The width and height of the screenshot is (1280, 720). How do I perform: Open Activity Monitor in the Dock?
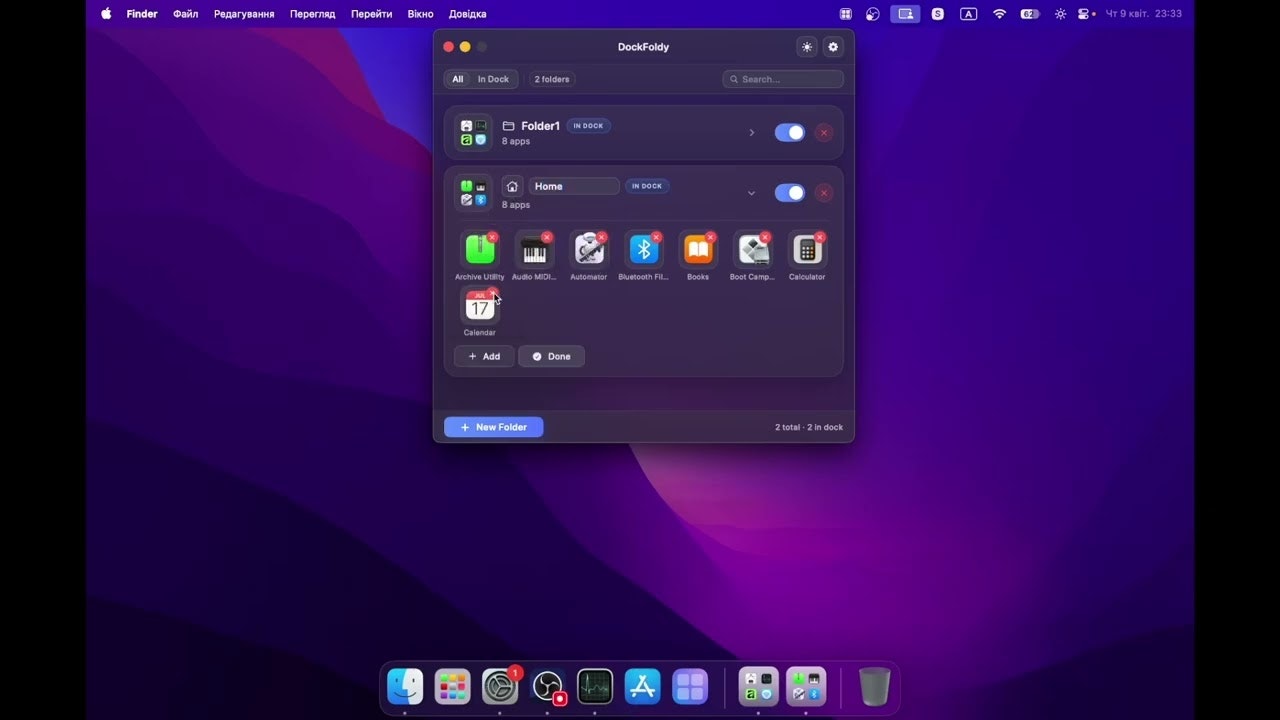[595, 687]
